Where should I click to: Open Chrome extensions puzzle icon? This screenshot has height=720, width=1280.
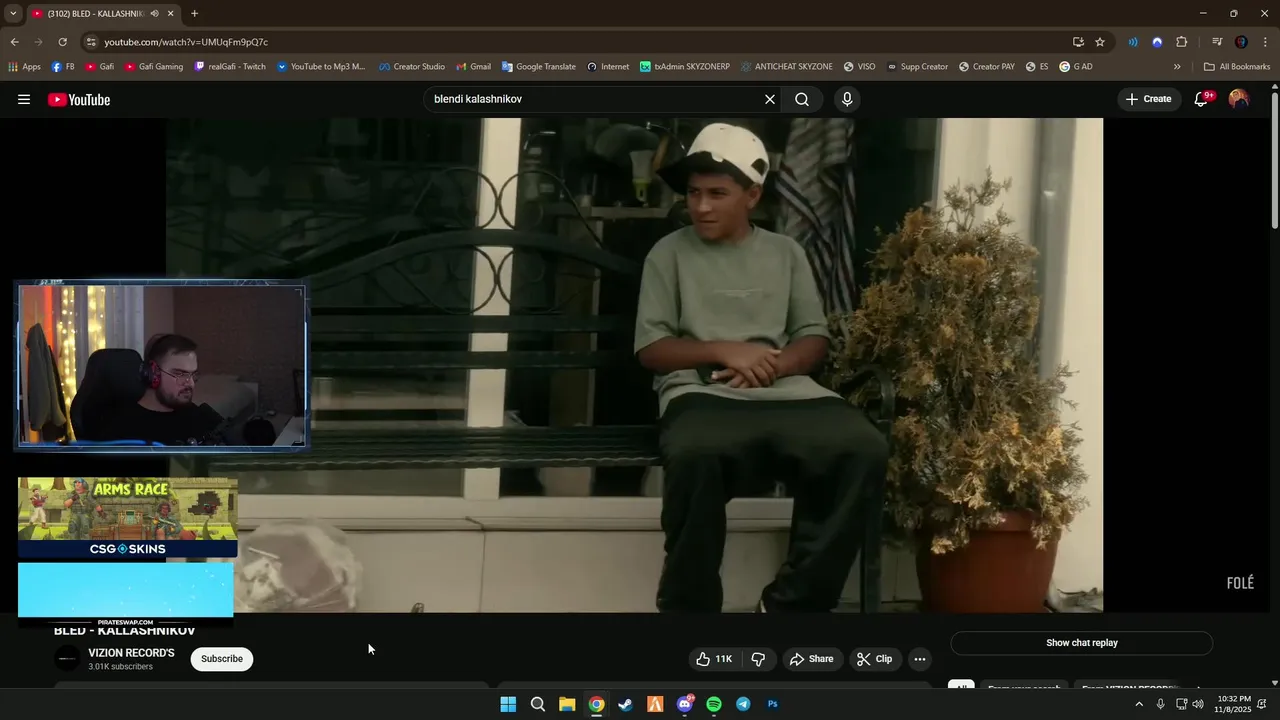pos(1182,42)
